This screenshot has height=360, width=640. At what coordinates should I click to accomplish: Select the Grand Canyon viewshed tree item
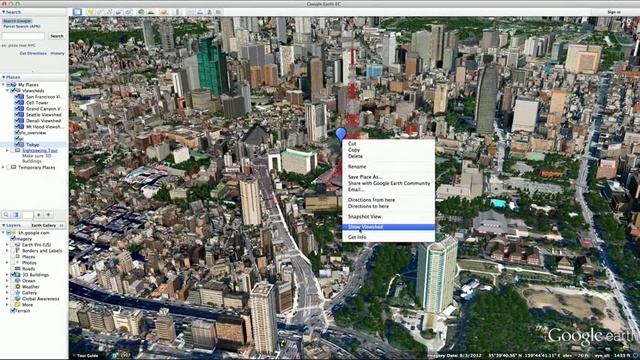click(x=44, y=109)
